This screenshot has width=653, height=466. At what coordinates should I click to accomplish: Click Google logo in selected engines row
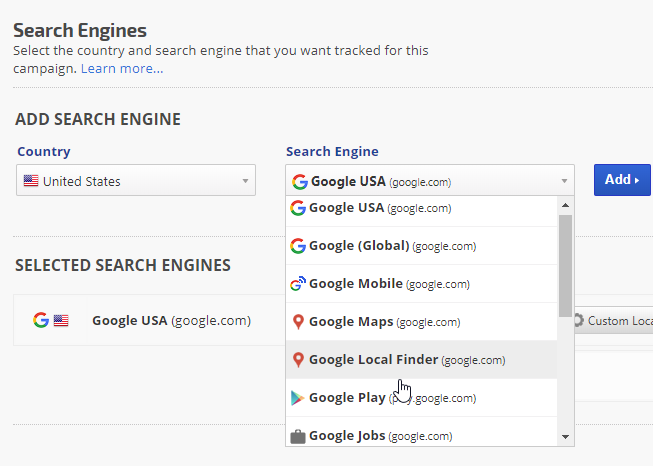pos(40,321)
